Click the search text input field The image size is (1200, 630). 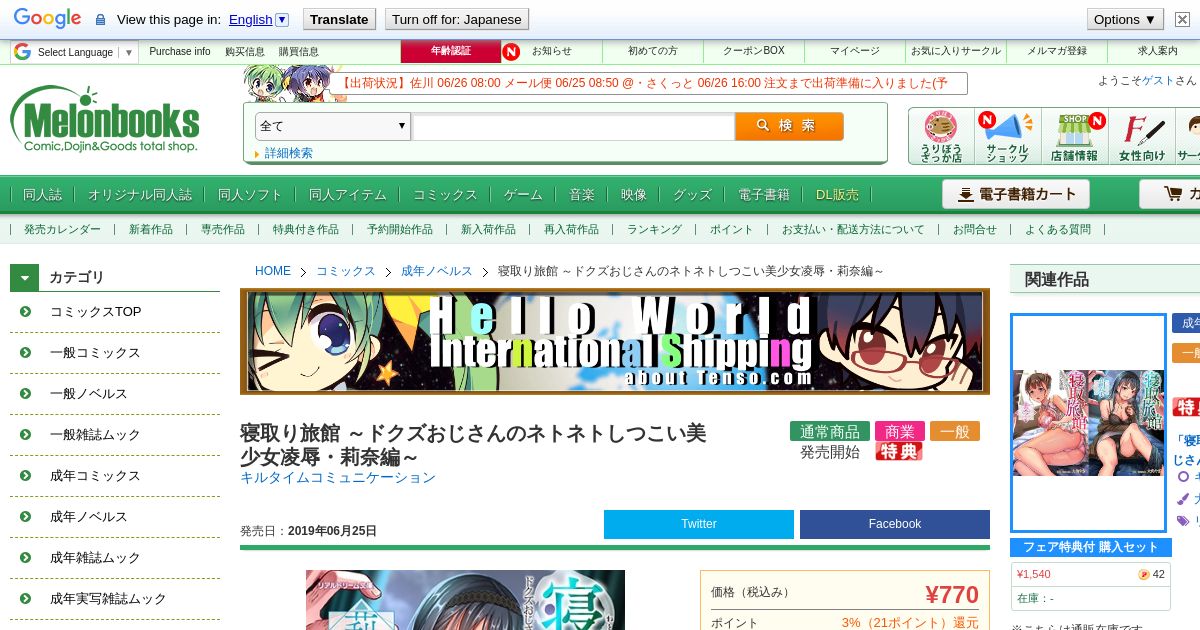coord(574,126)
